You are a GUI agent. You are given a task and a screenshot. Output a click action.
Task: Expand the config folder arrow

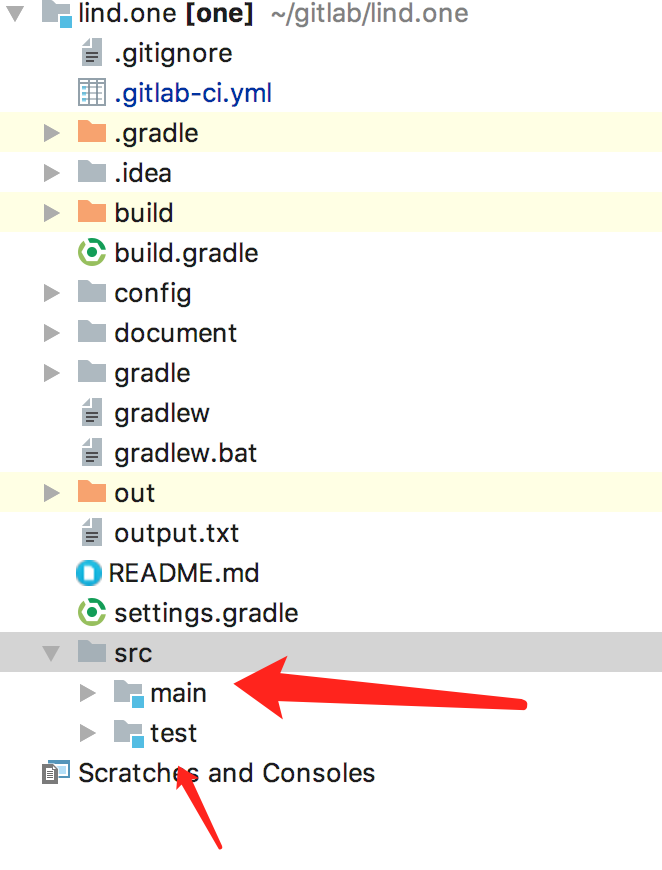click(x=51, y=293)
